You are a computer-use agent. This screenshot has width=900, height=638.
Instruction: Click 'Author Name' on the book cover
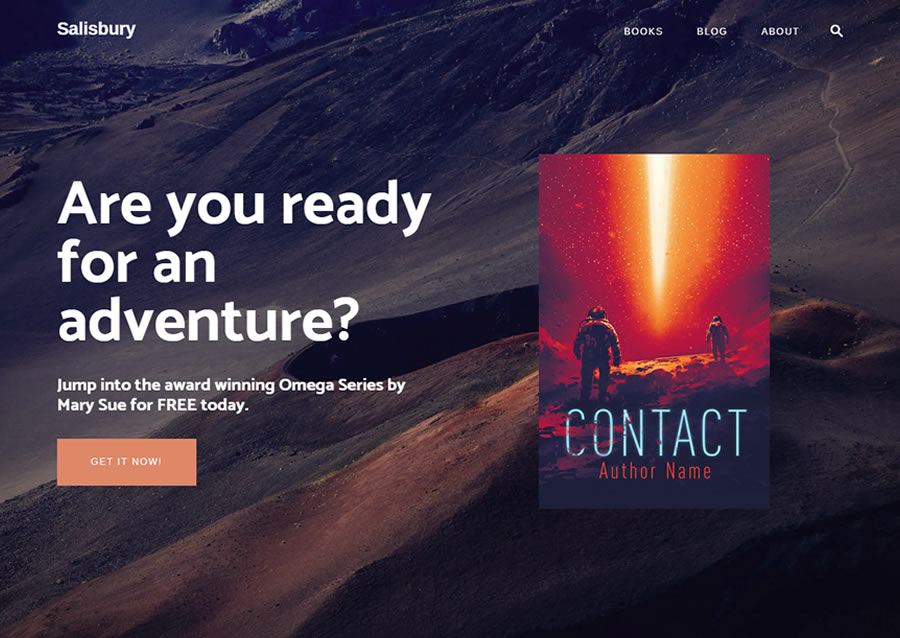coord(655,472)
